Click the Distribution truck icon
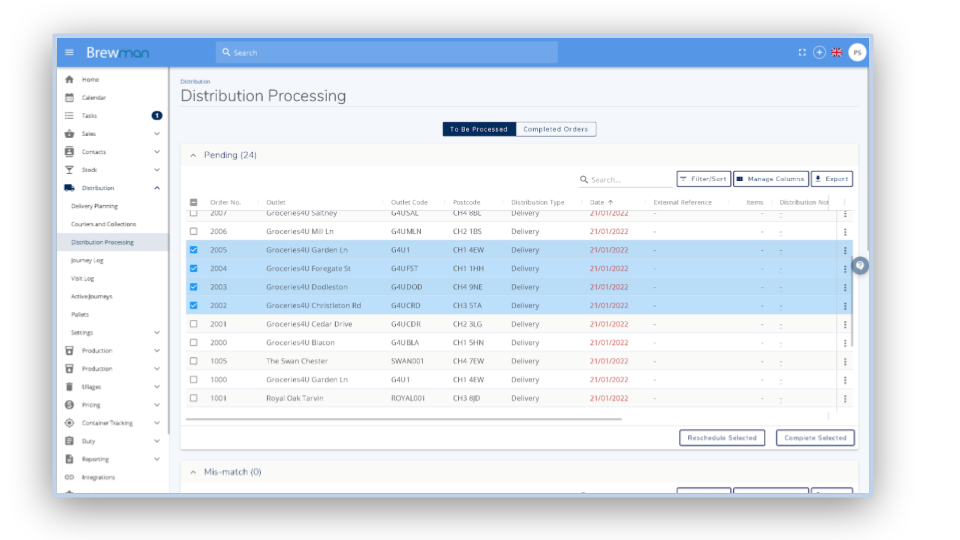This screenshot has width=960, height=540. click(x=69, y=188)
